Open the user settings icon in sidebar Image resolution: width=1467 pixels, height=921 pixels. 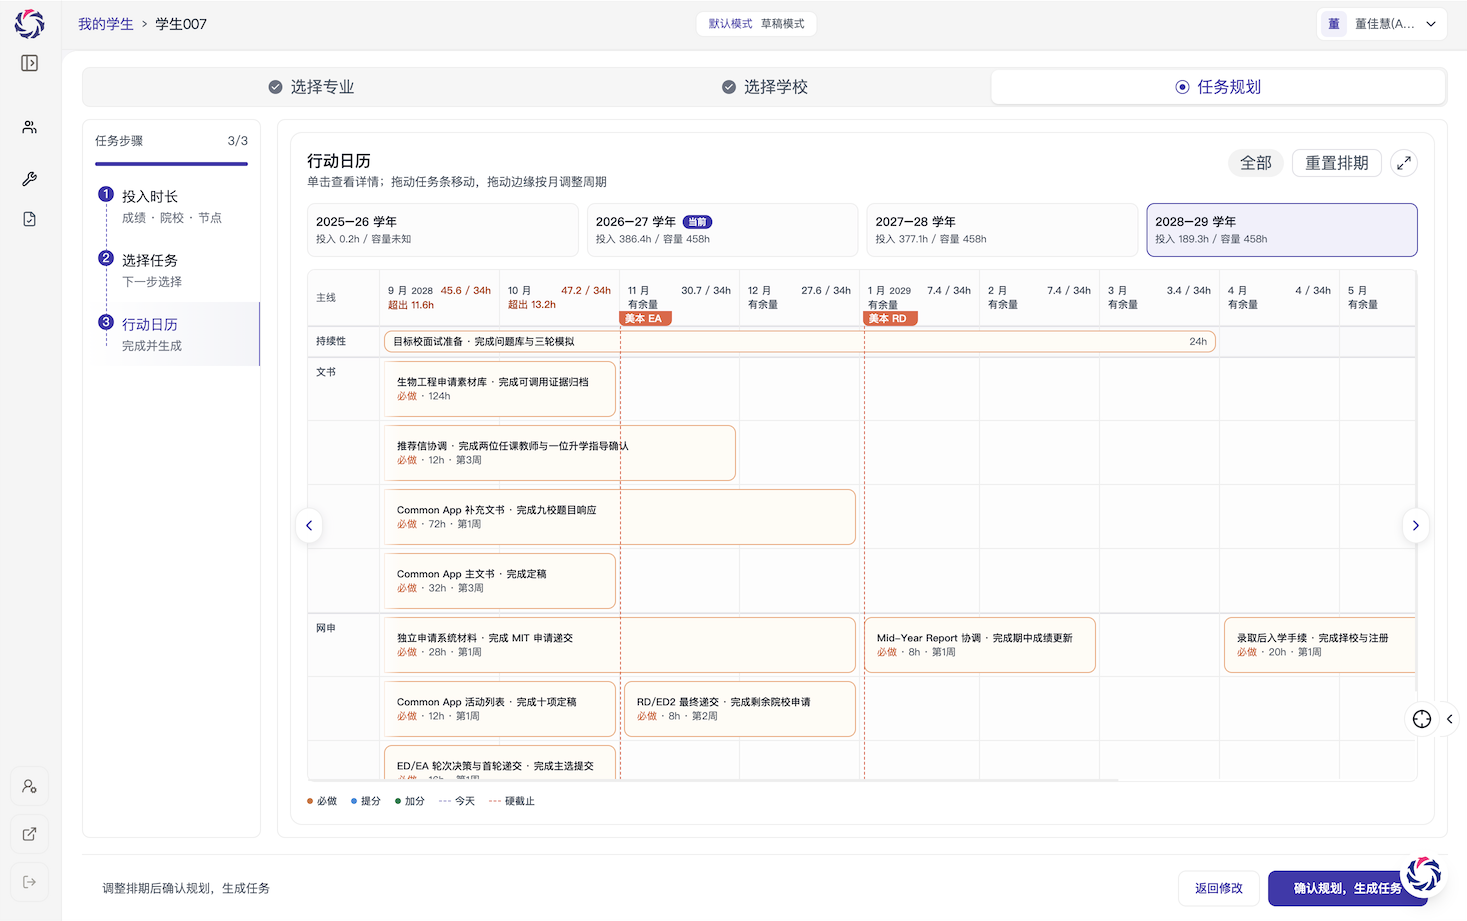pos(30,786)
